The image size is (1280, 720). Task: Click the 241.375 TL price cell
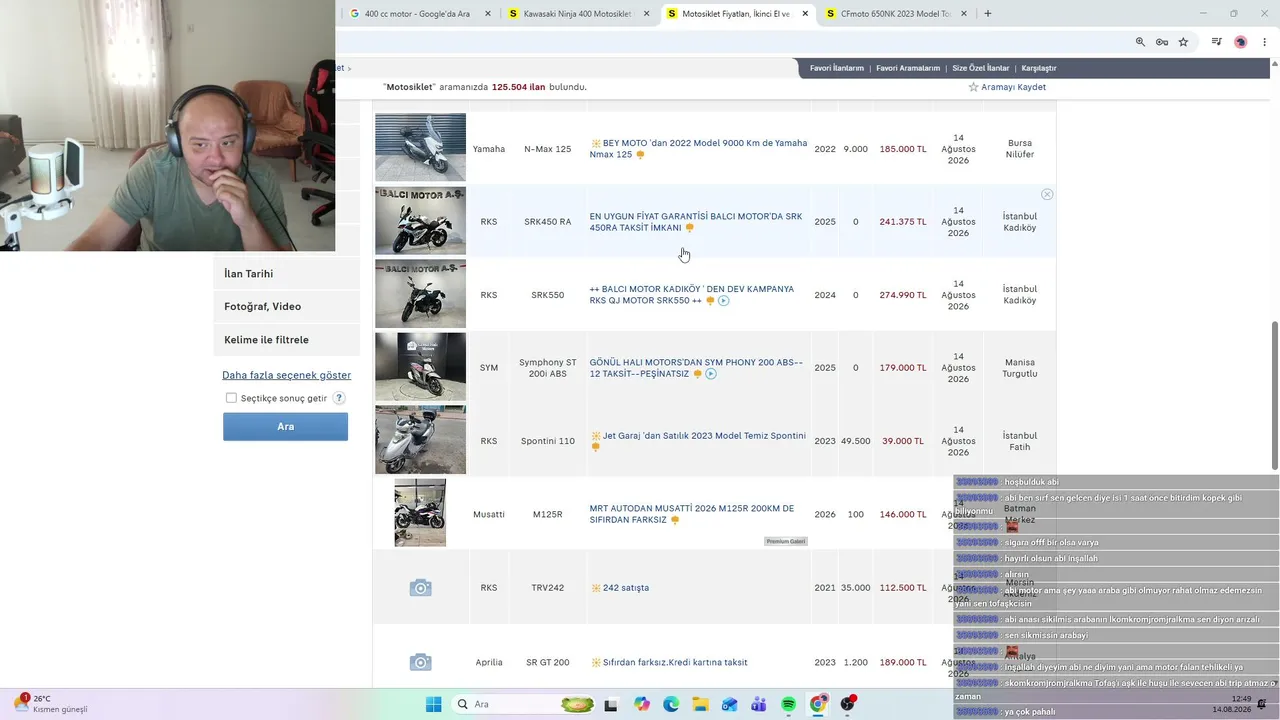(x=903, y=222)
